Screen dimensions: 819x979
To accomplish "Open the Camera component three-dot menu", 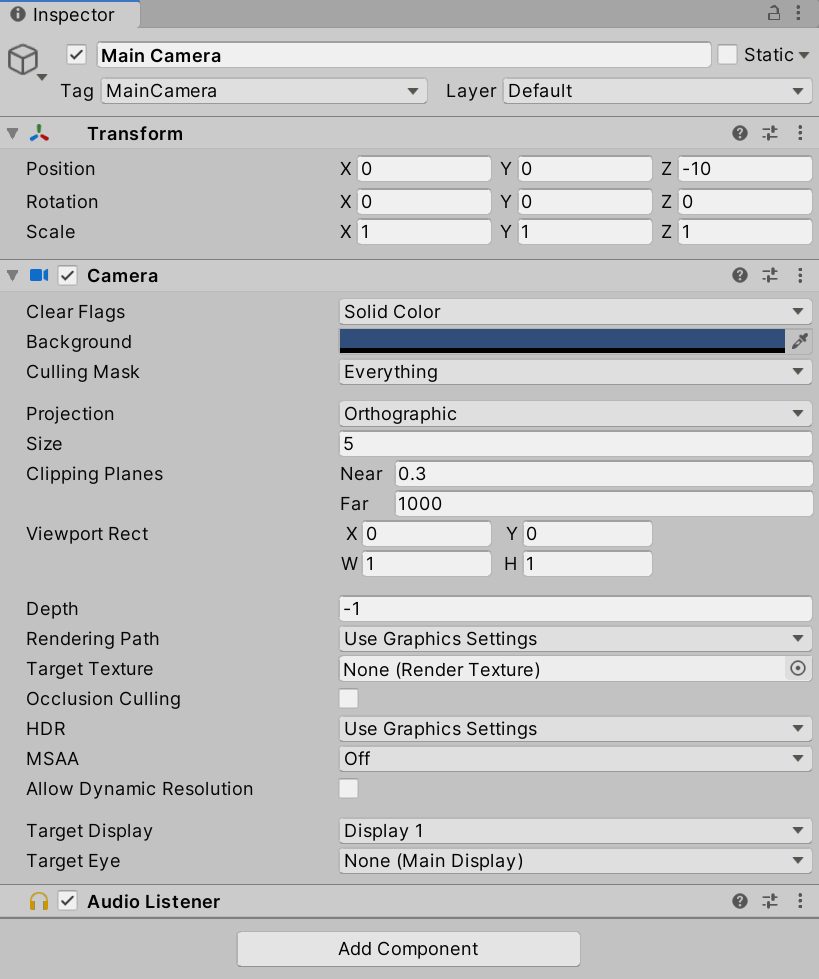I will (800, 275).
